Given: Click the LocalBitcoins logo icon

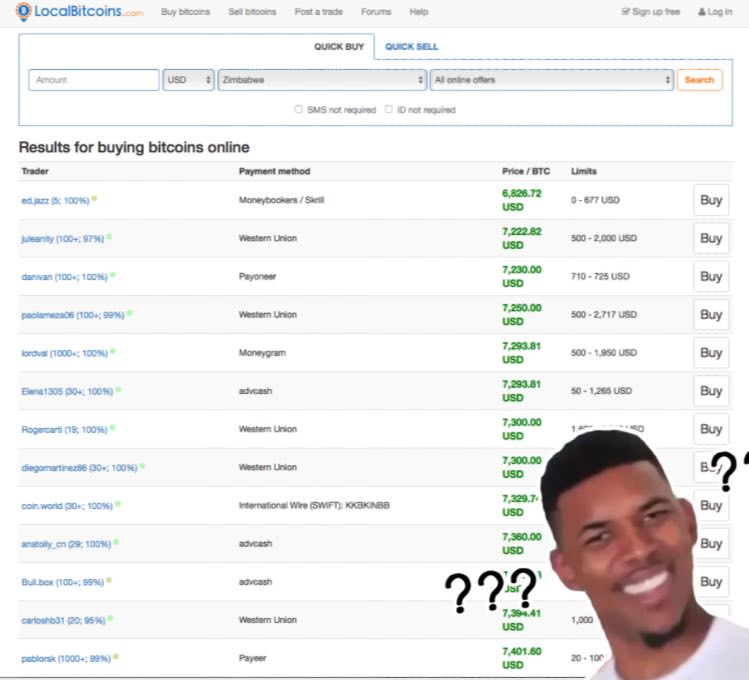Looking at the screenshot, I should (23, 11).
